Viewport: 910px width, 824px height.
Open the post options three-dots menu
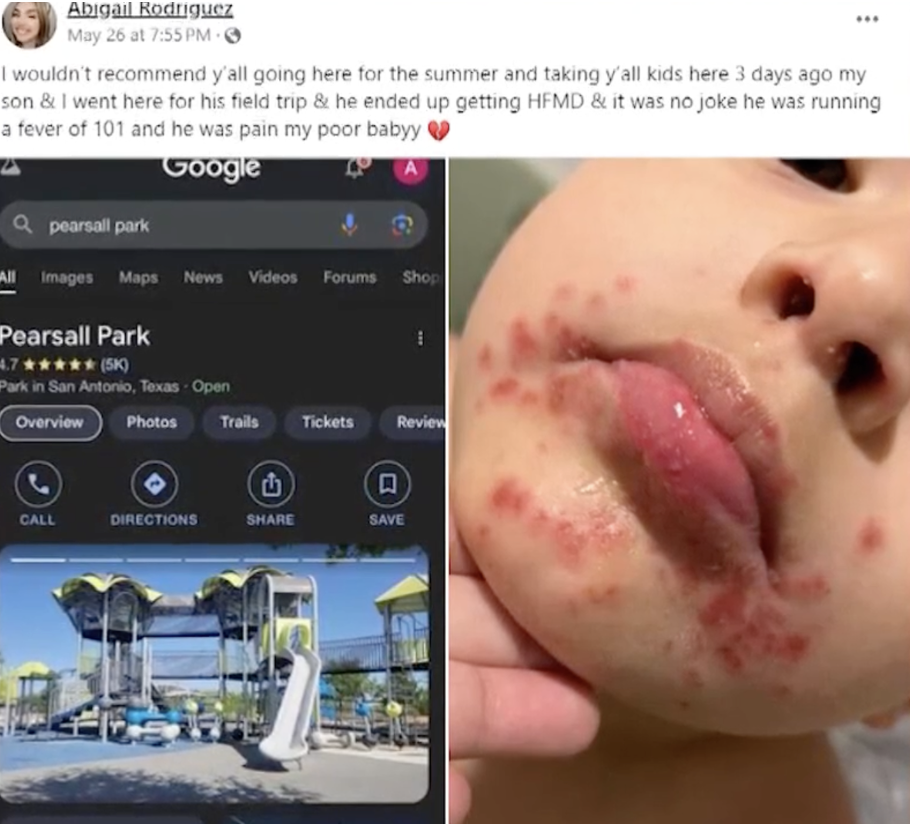click(867, 19)
